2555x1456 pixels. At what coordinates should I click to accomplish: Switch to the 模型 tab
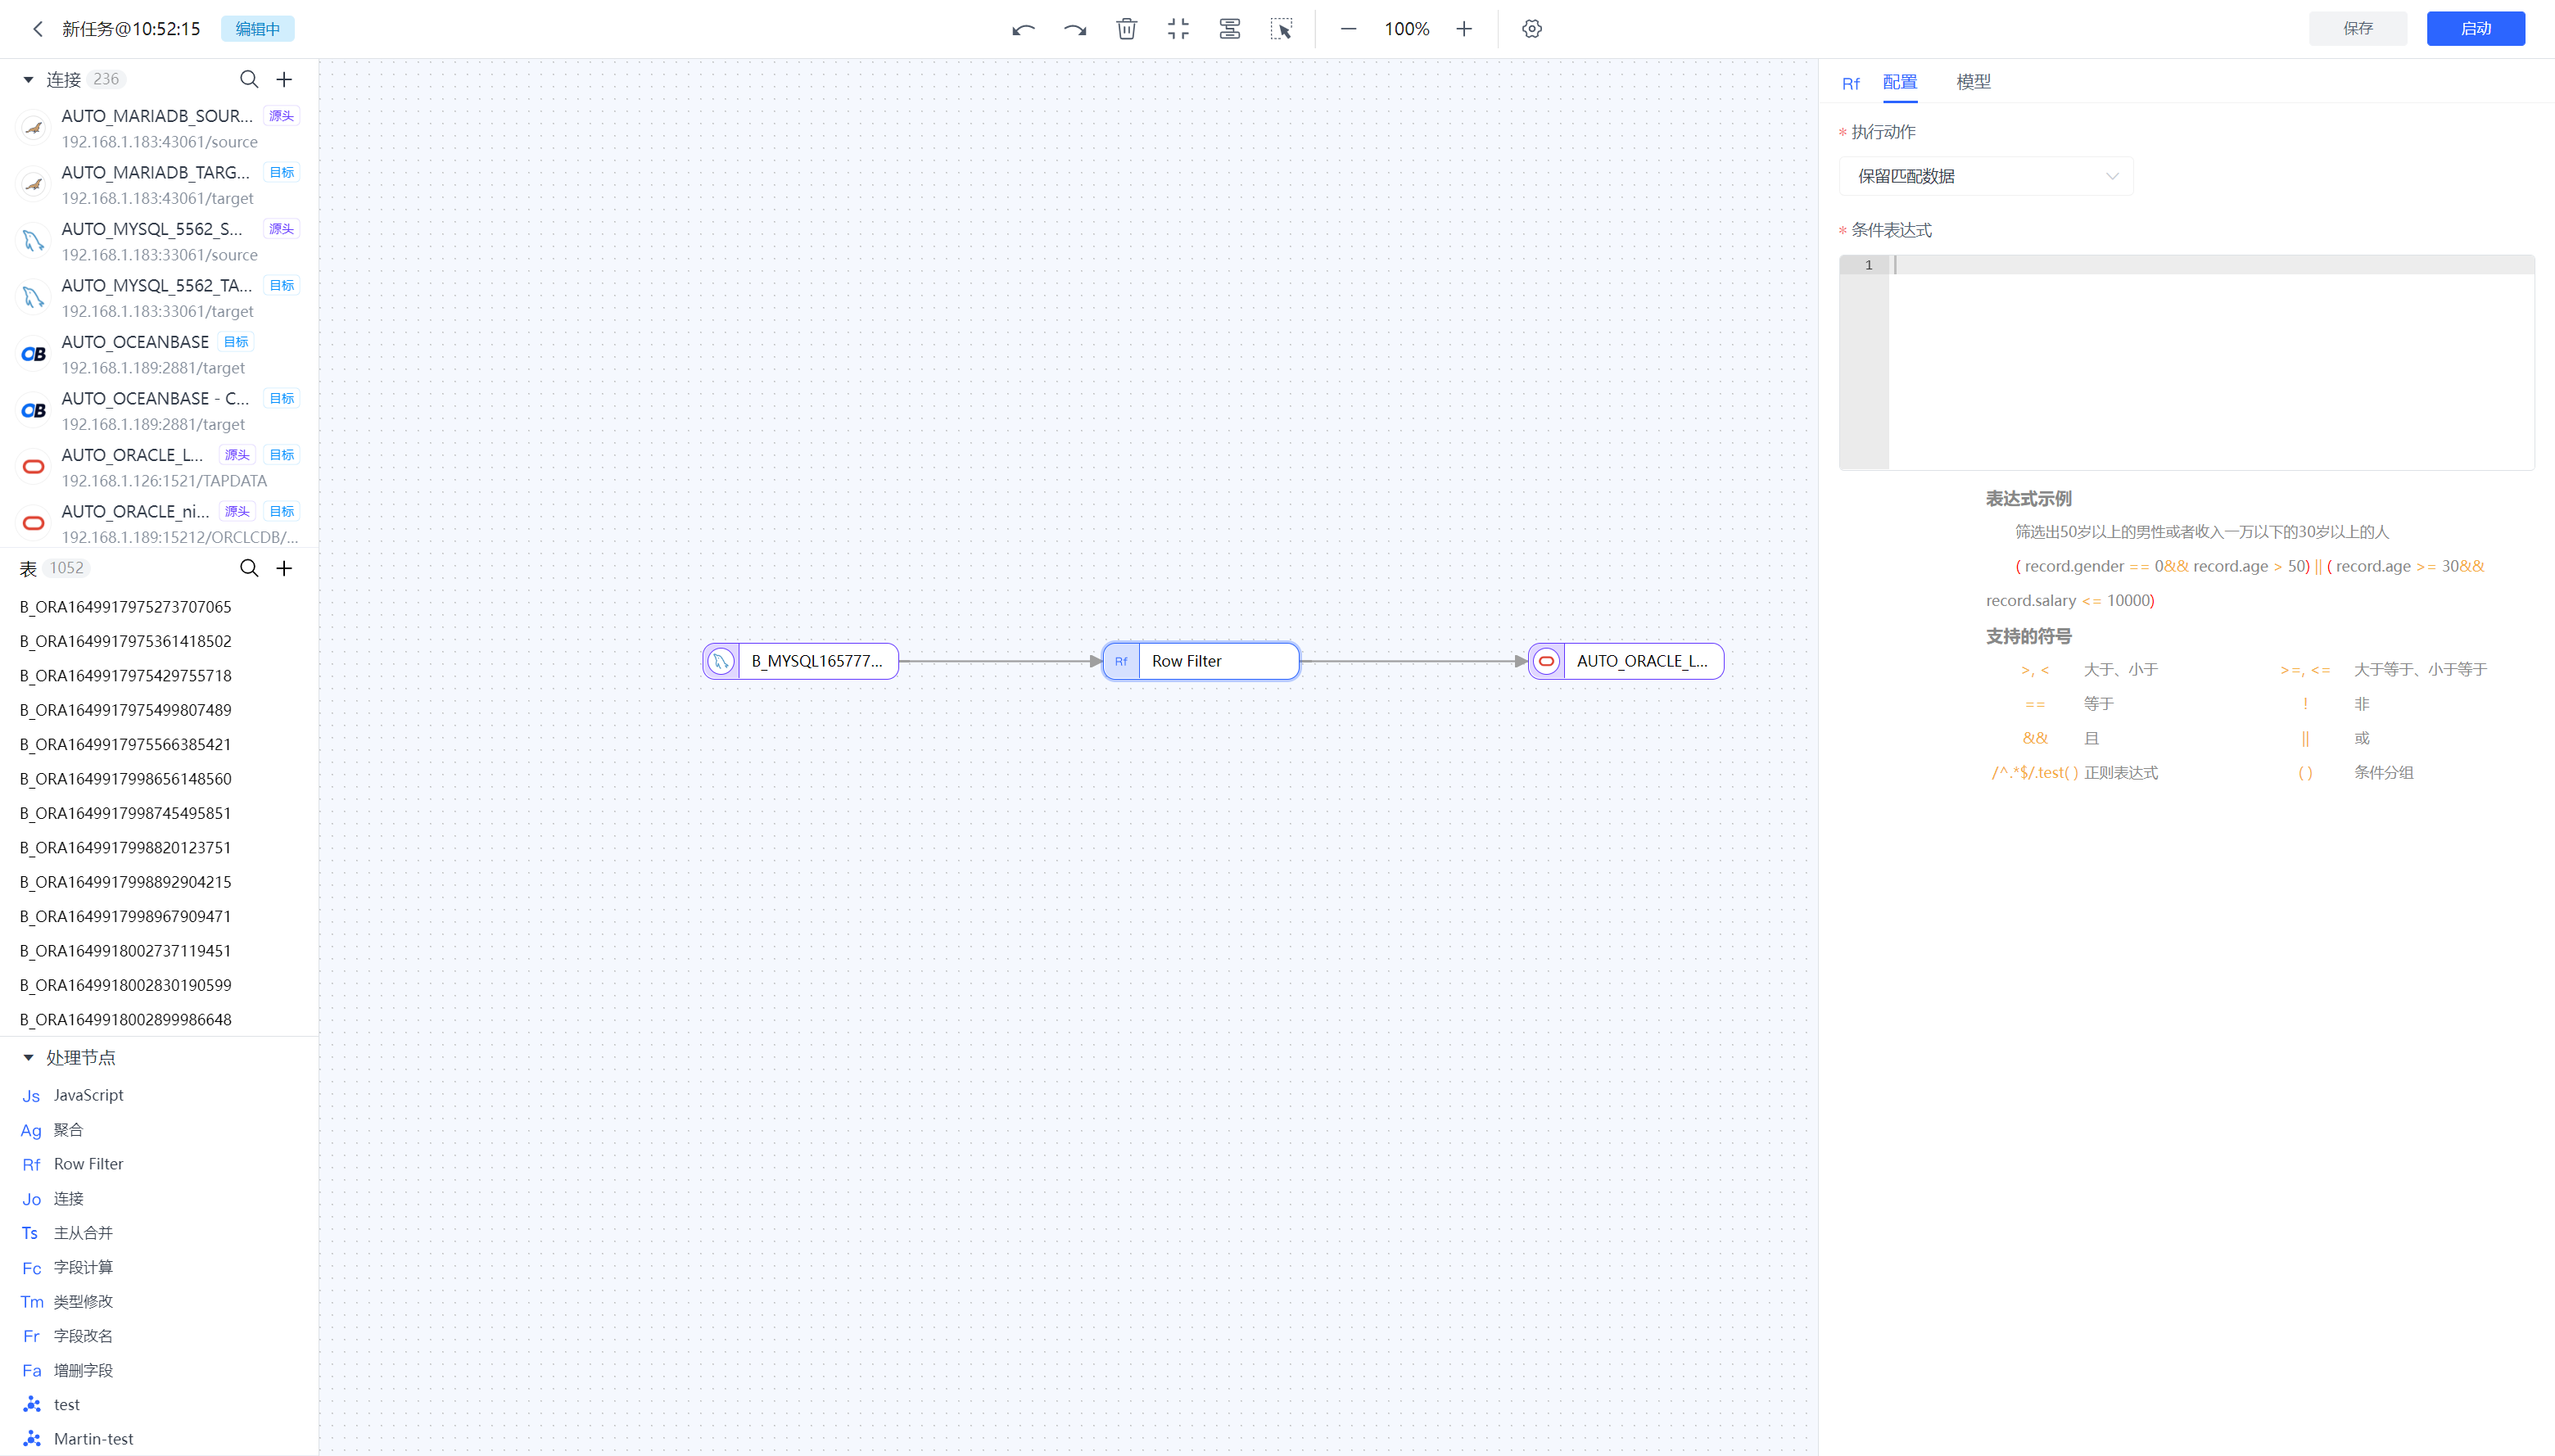(1972, 82)
